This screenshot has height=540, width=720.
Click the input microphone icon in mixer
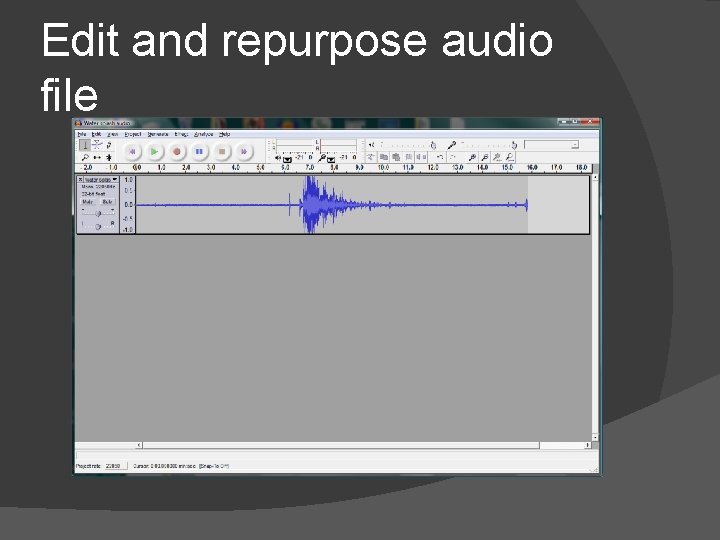click(x=452, y=145)
